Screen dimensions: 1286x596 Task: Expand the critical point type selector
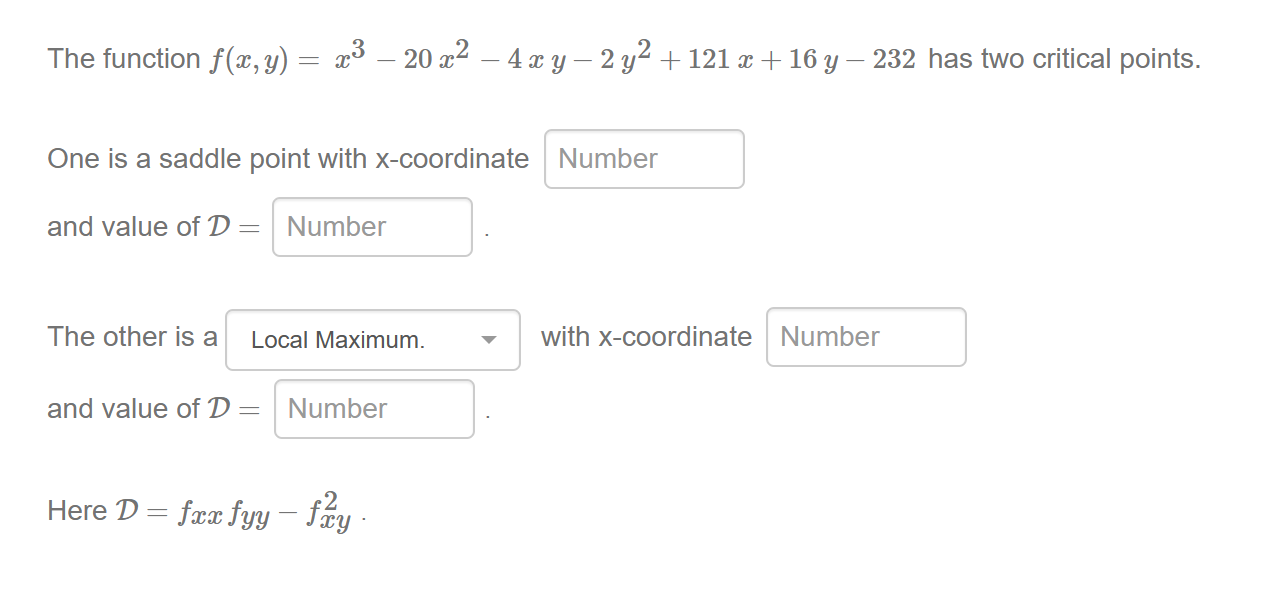point(372,340)
